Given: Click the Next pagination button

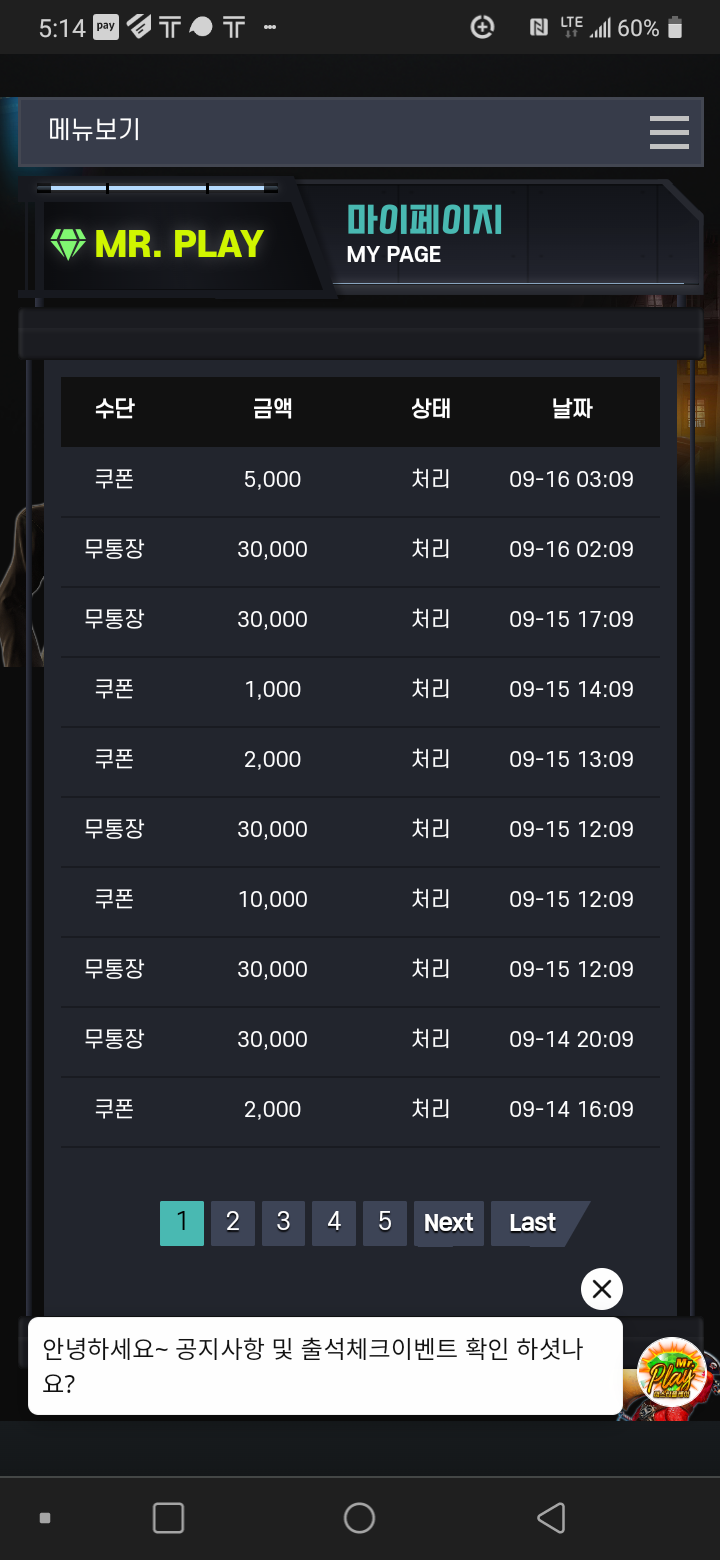Looking at the screenshot, I should coord(449,1223).
